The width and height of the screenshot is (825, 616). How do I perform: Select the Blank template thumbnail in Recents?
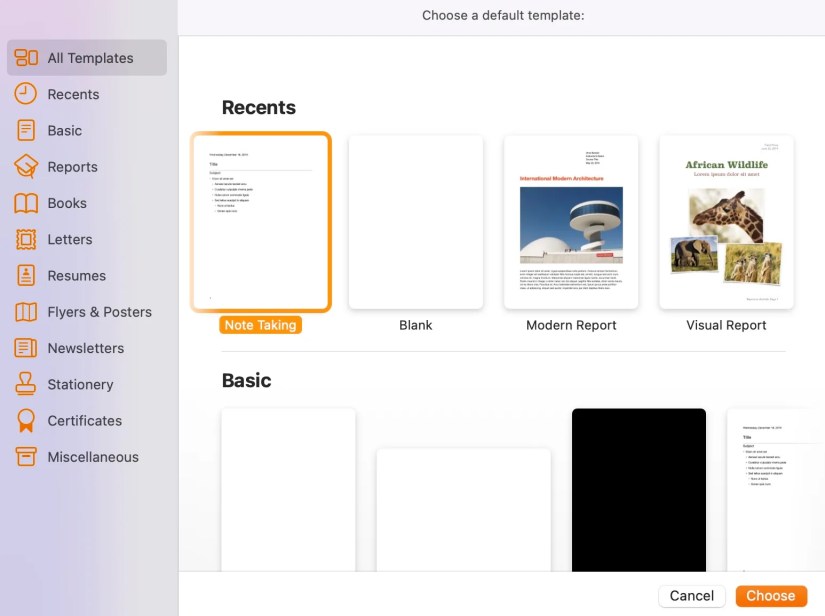416,222
